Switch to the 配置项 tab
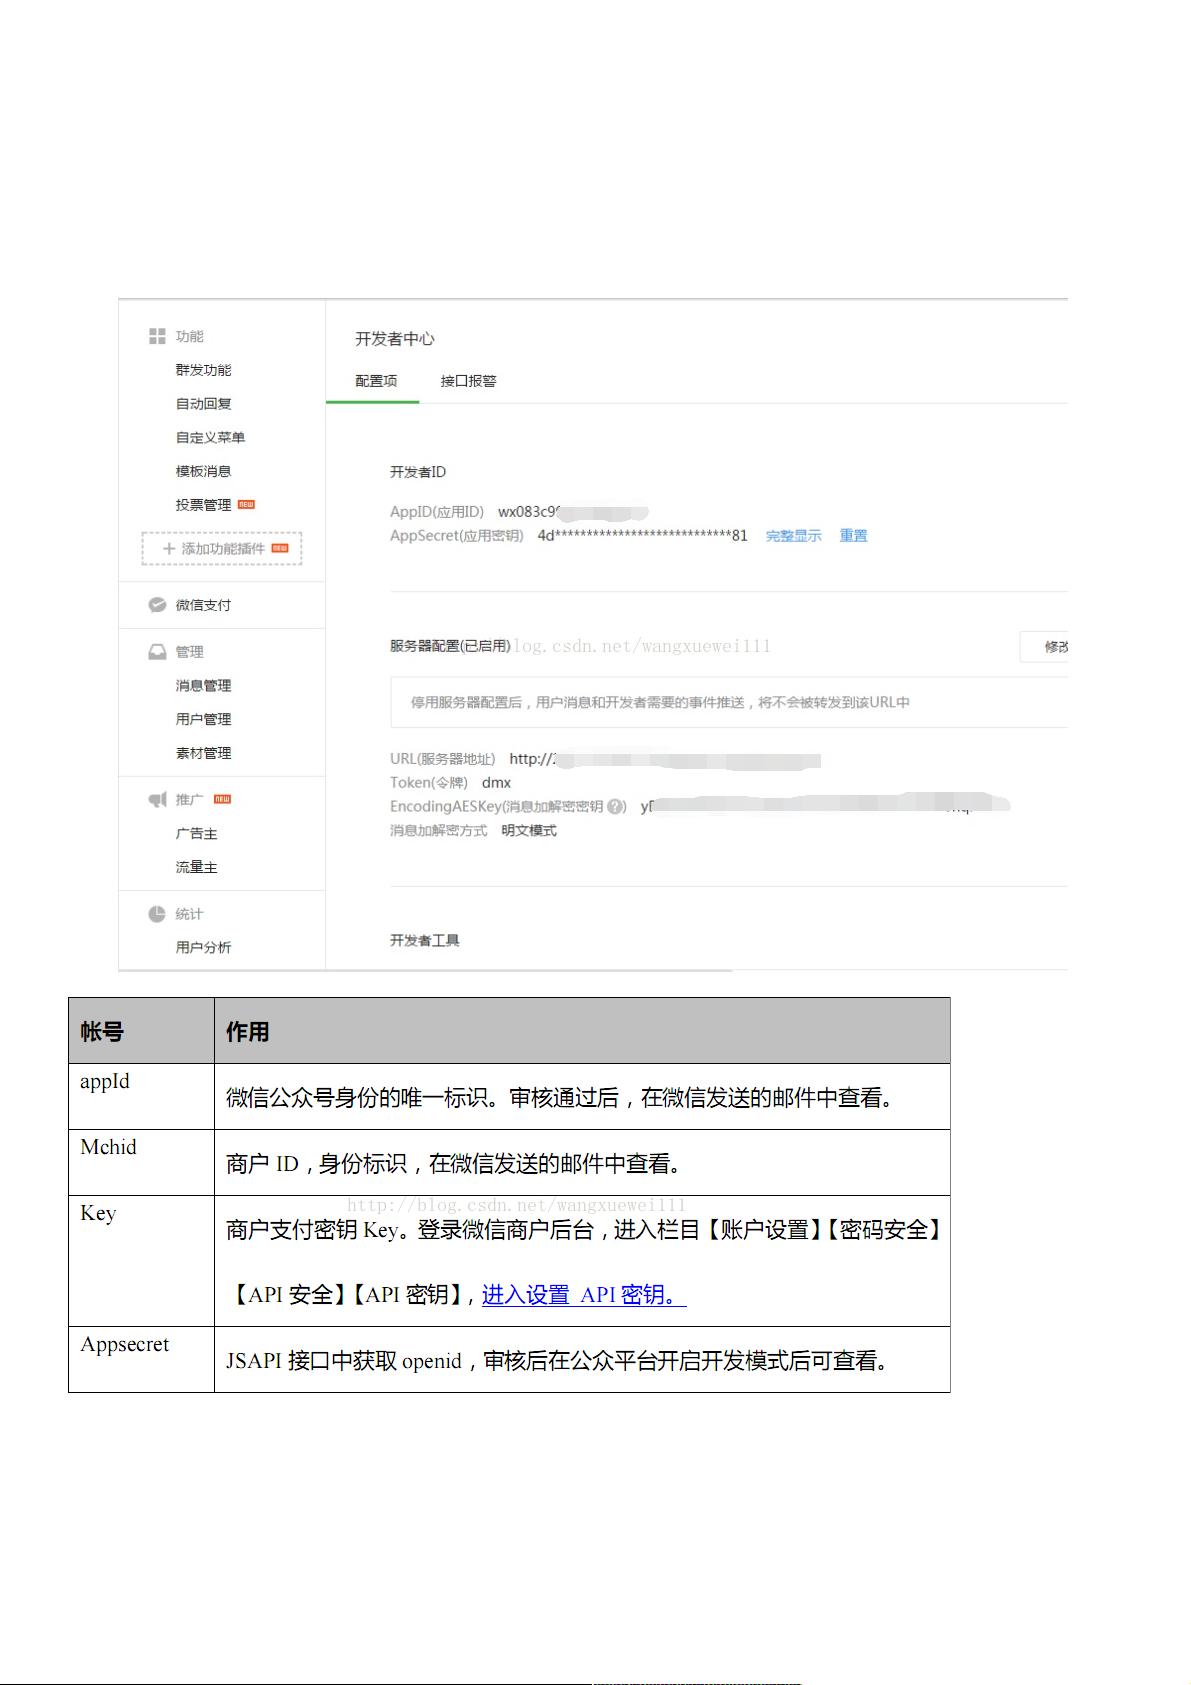The width and height of the screenshot is (1191, 1685). click(x=376, y=381)
